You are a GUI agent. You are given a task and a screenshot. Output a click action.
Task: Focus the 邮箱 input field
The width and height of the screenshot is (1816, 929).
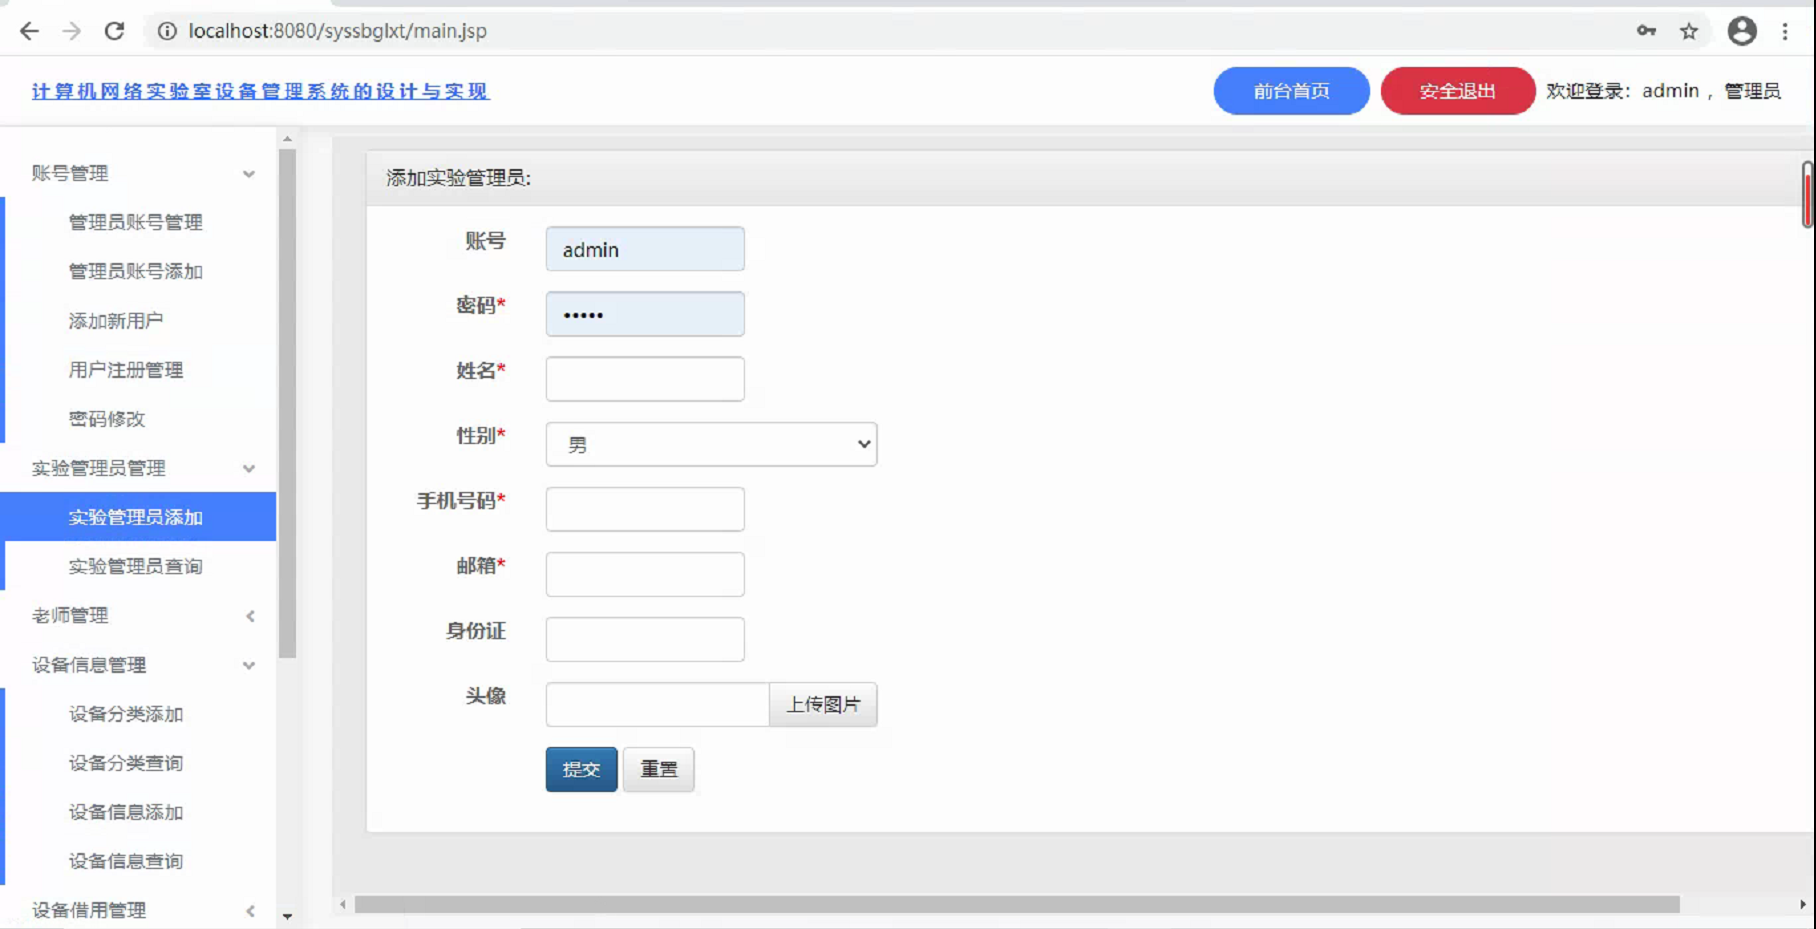pos(645,574)
